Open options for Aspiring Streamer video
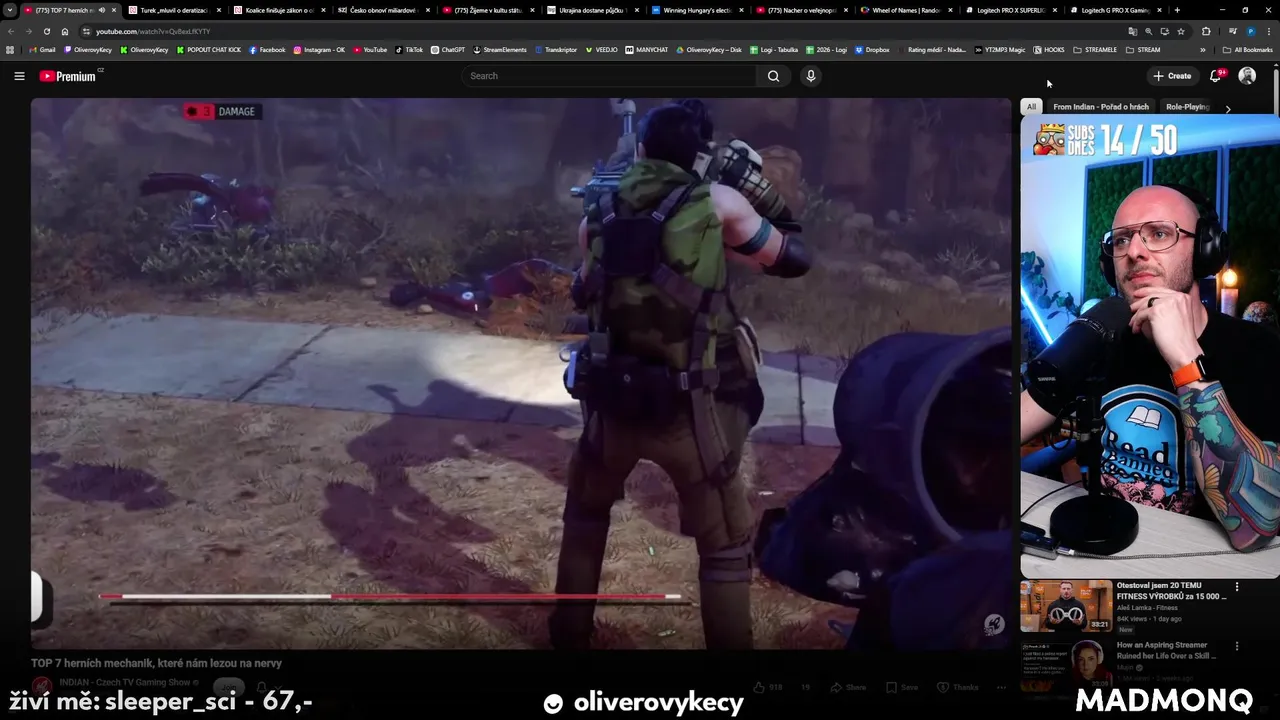 tap(1237, 647)
